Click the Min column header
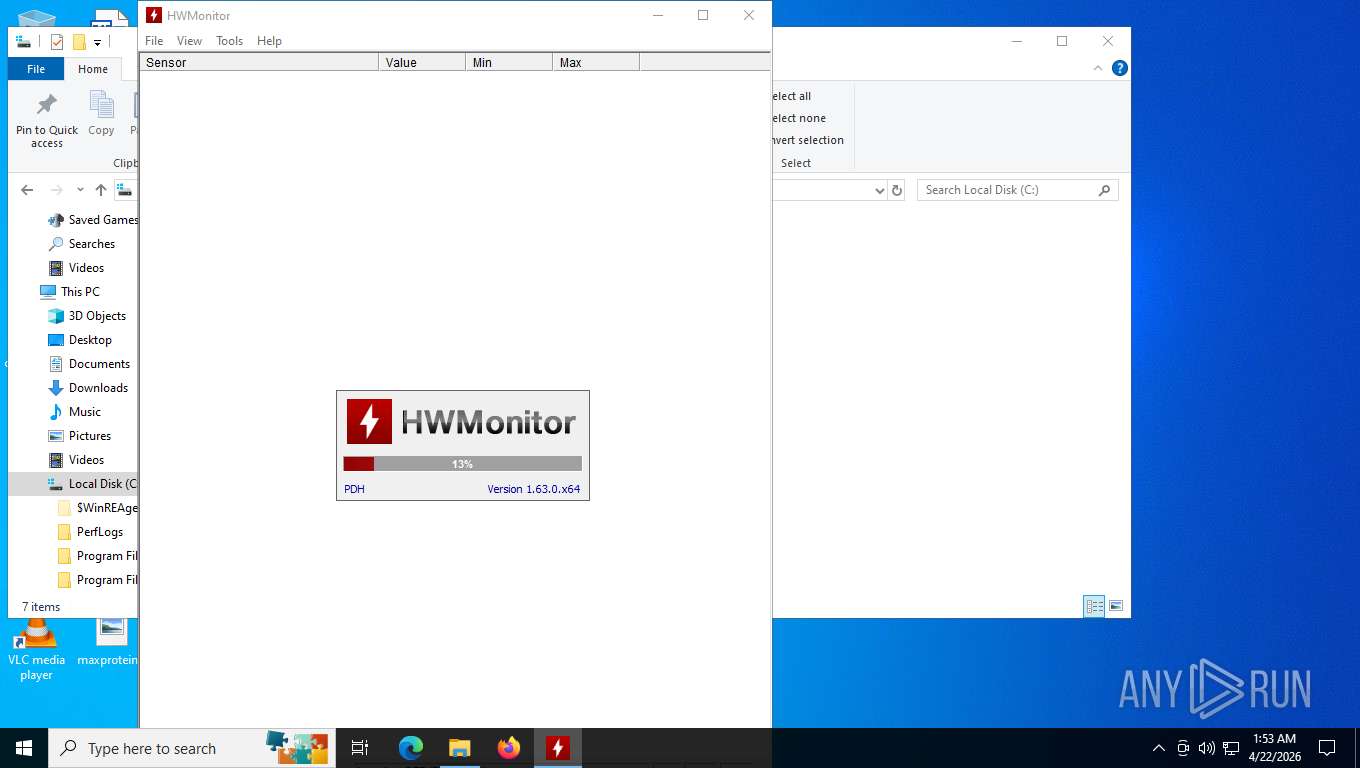1360x768 pixels. click(509, 62)
